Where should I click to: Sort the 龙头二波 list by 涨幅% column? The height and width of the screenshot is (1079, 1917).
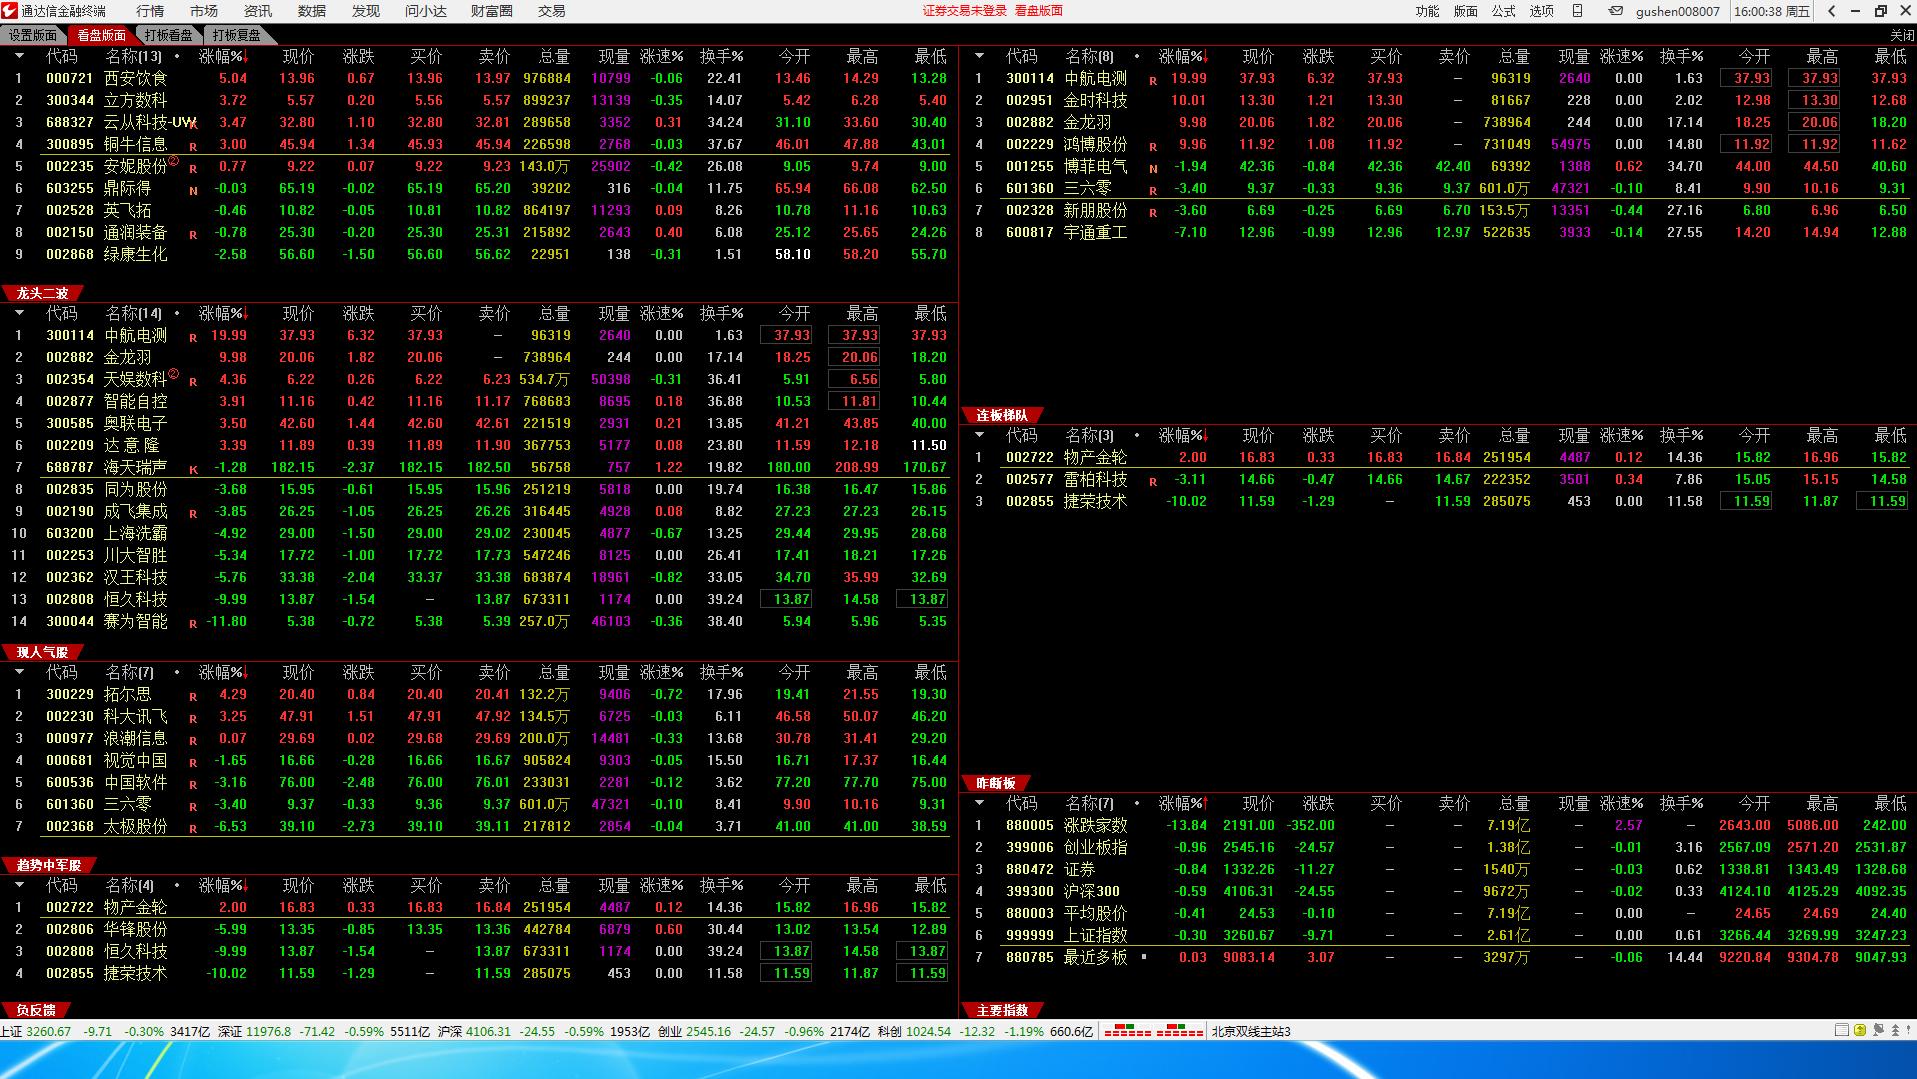click(222, 313)
